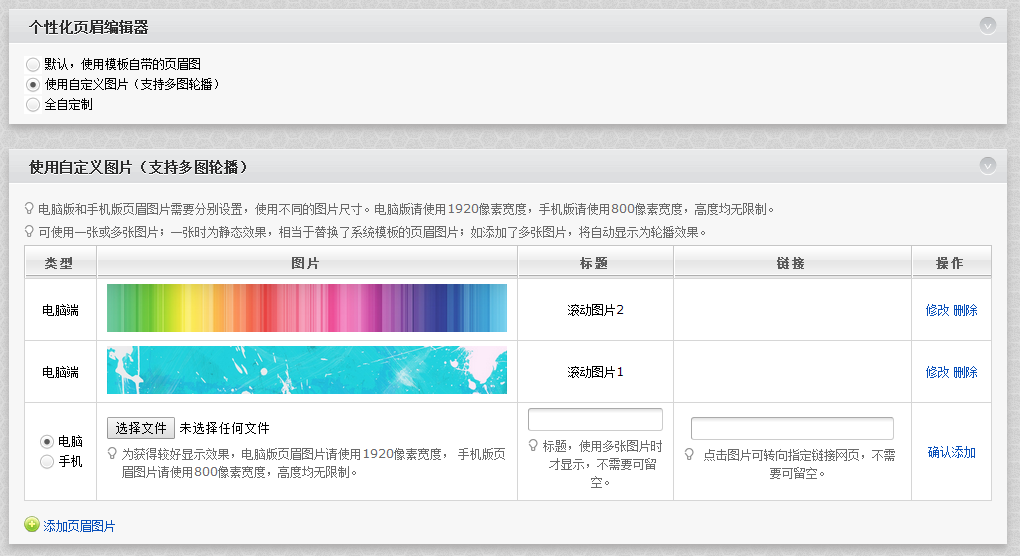Focus the 链接 URL input field
This screenshot has height=556, width=1020.
click(792, 429)
